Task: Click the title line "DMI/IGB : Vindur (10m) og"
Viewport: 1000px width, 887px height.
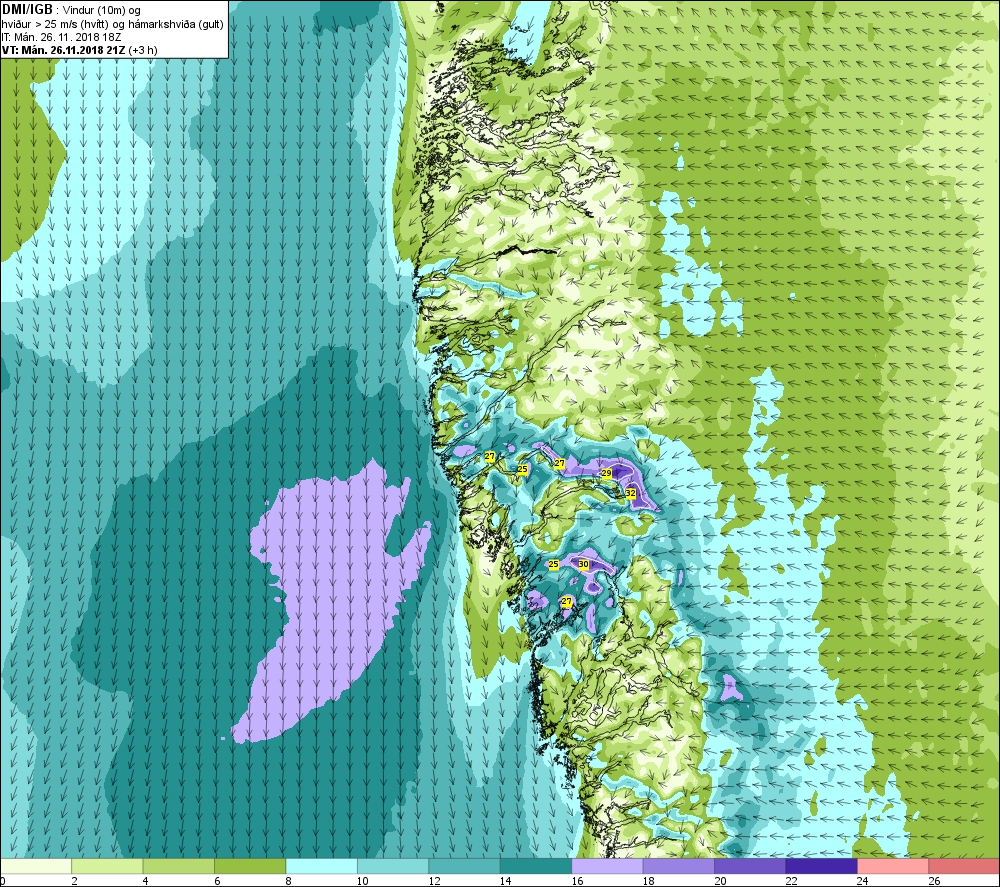Action: (71, 10)
